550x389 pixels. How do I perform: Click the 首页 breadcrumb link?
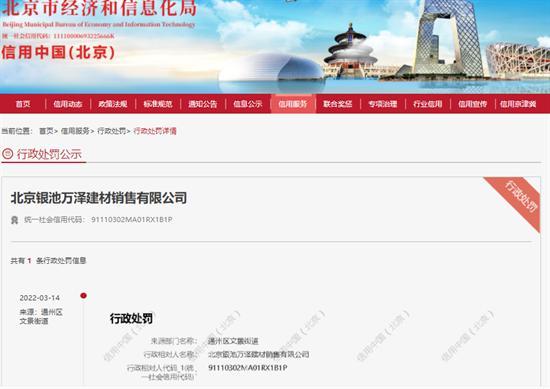46,131
